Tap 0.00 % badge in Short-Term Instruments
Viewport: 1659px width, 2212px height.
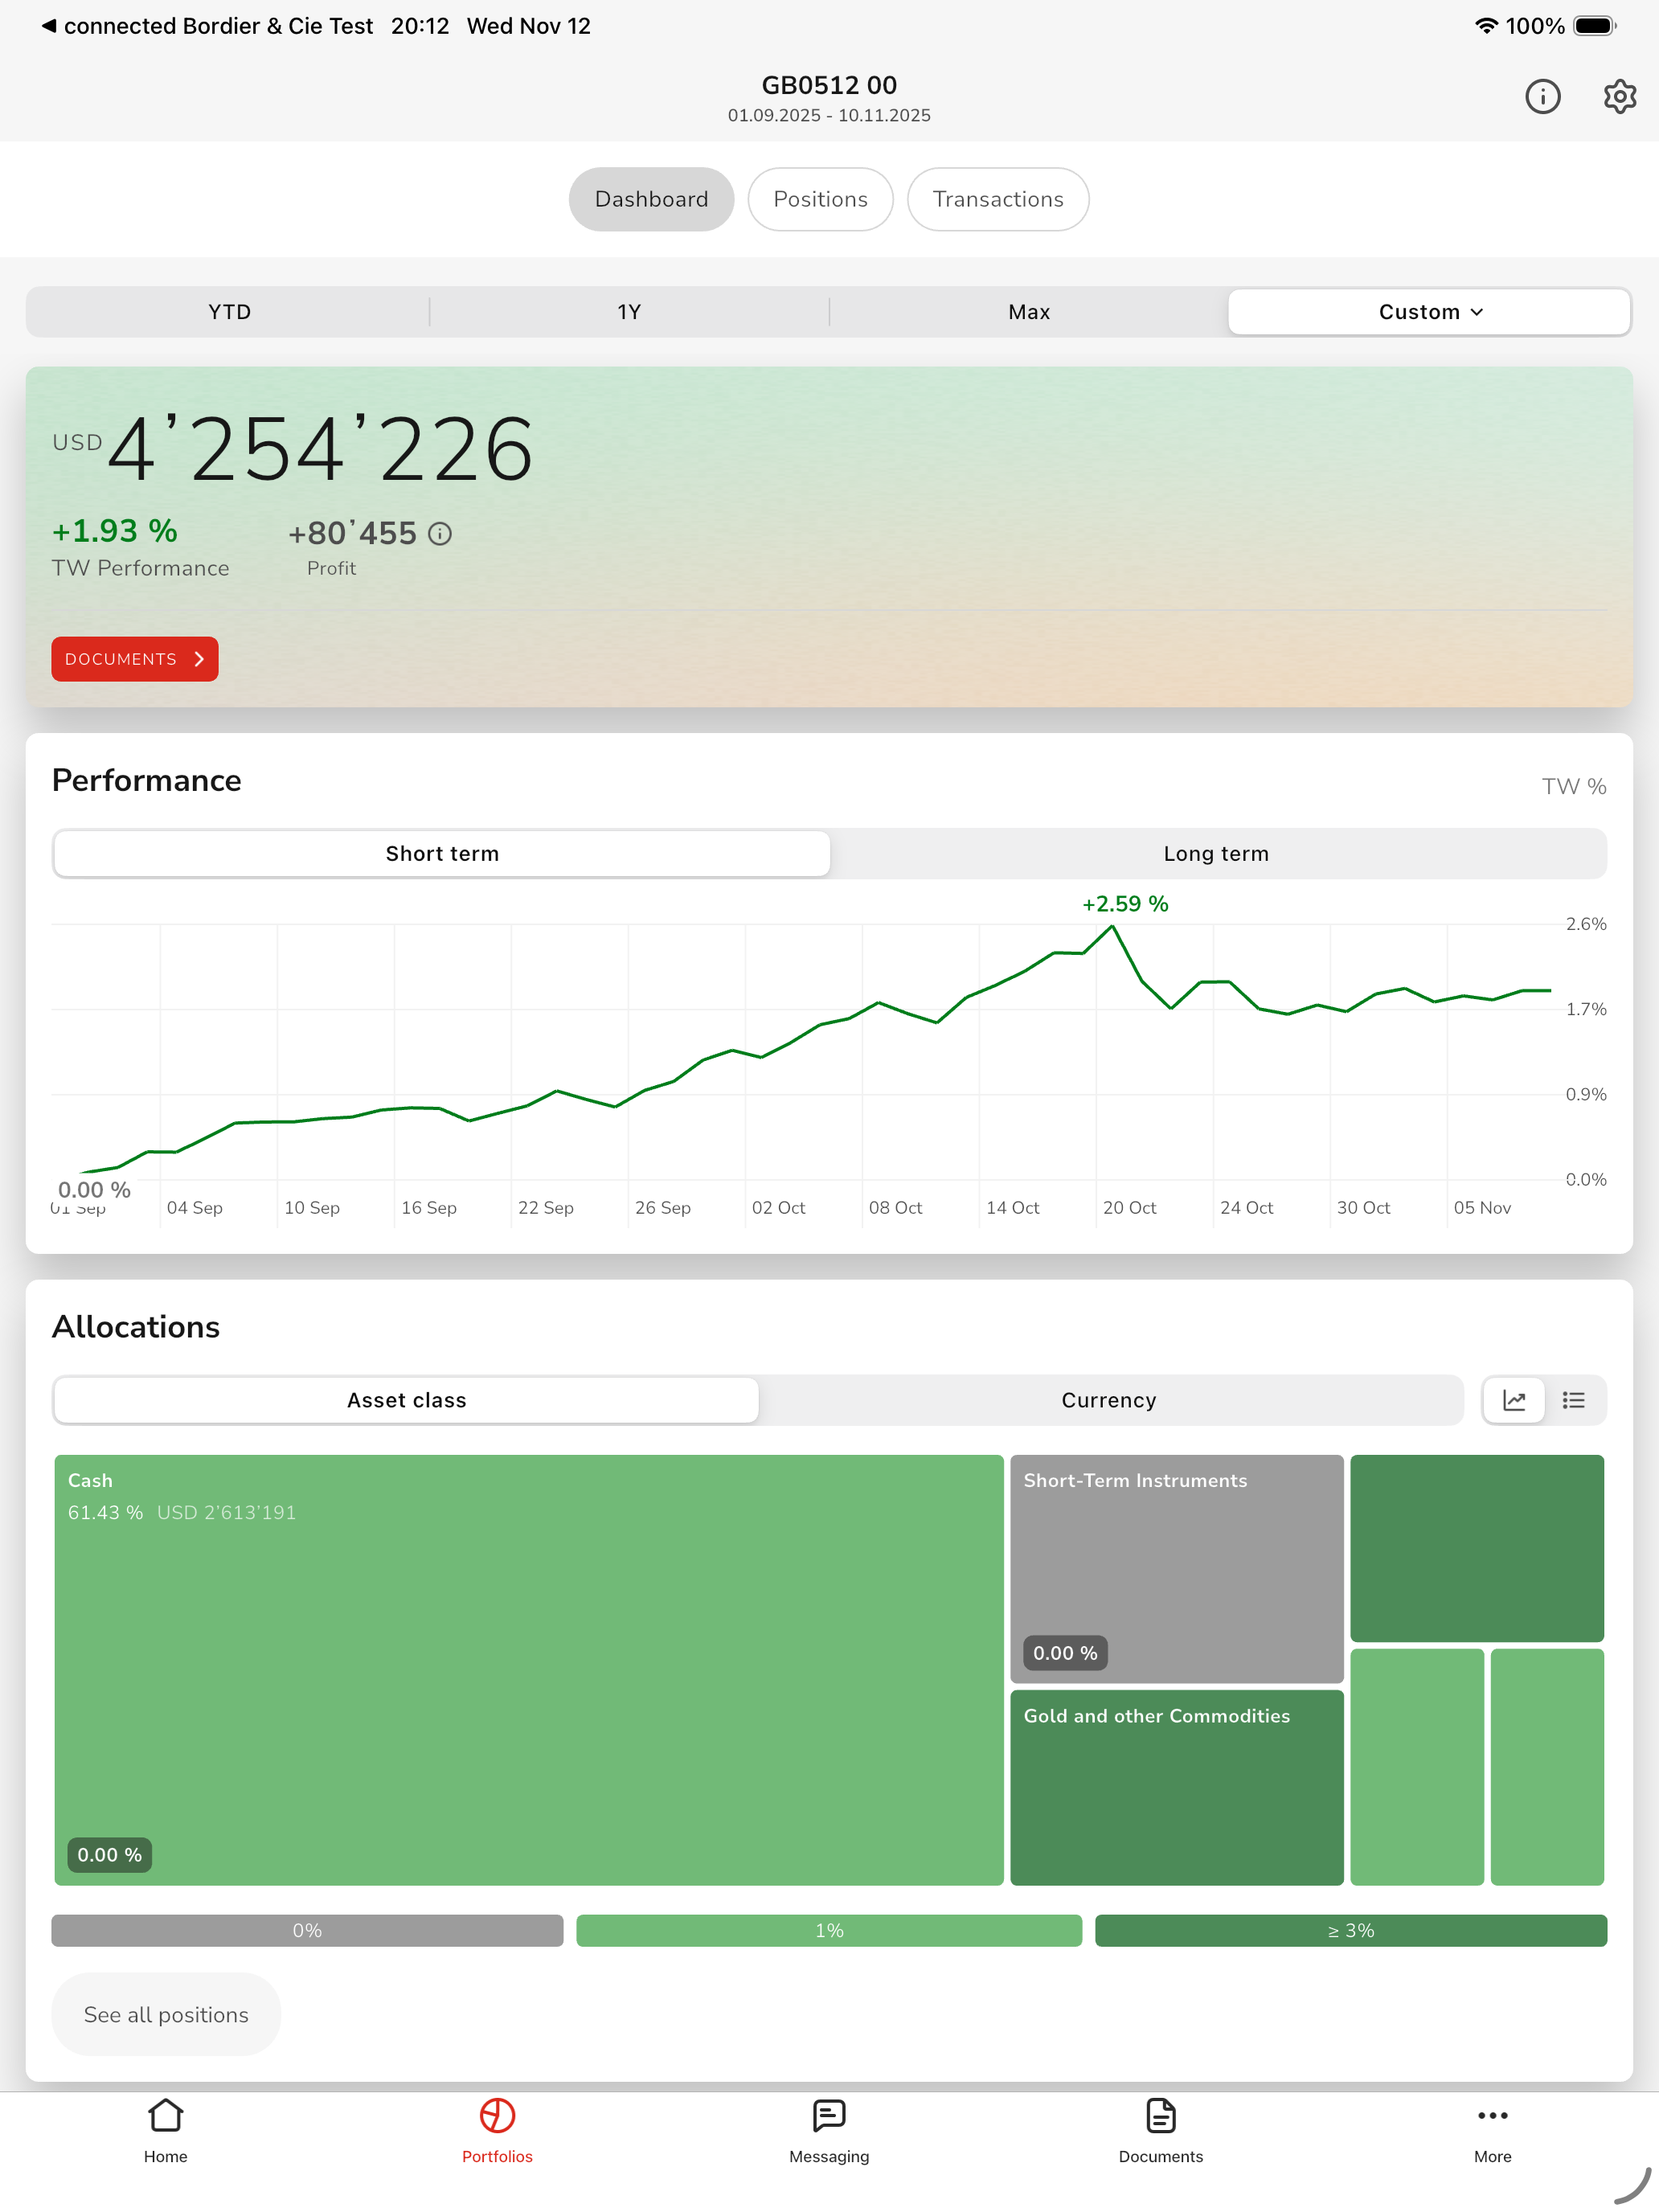[1065, 1653]
